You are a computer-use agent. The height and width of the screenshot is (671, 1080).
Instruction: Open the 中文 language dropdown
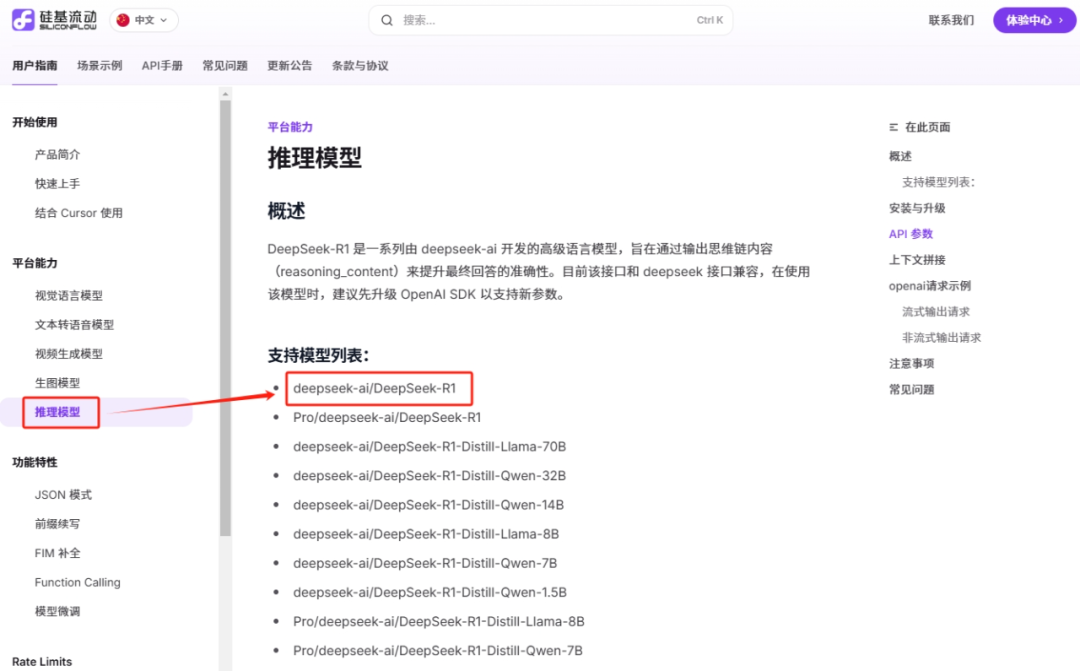click(144, 20)
